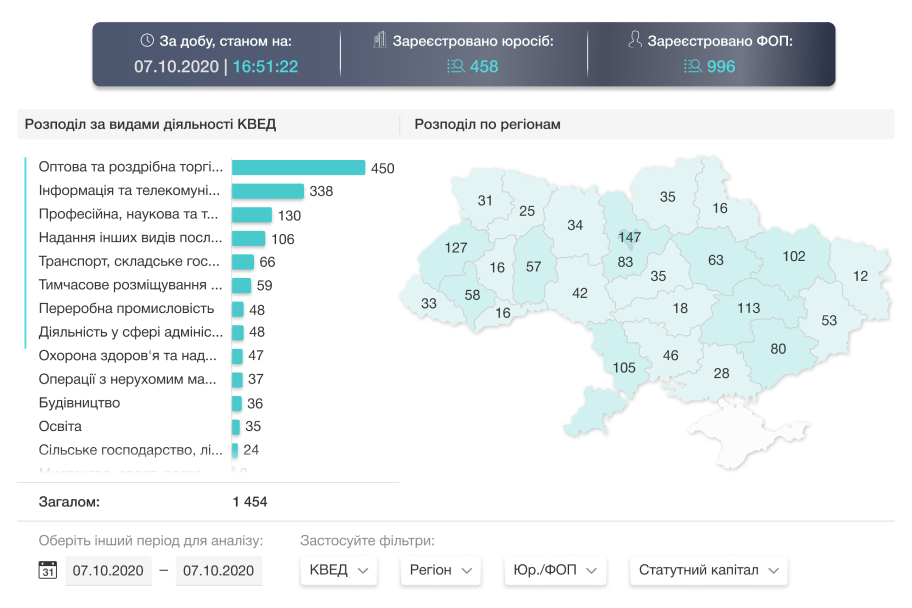The width and height of the screenshot is (912, 608).
Task: Select the western region showing 127
Action: (x=455, y=247)
